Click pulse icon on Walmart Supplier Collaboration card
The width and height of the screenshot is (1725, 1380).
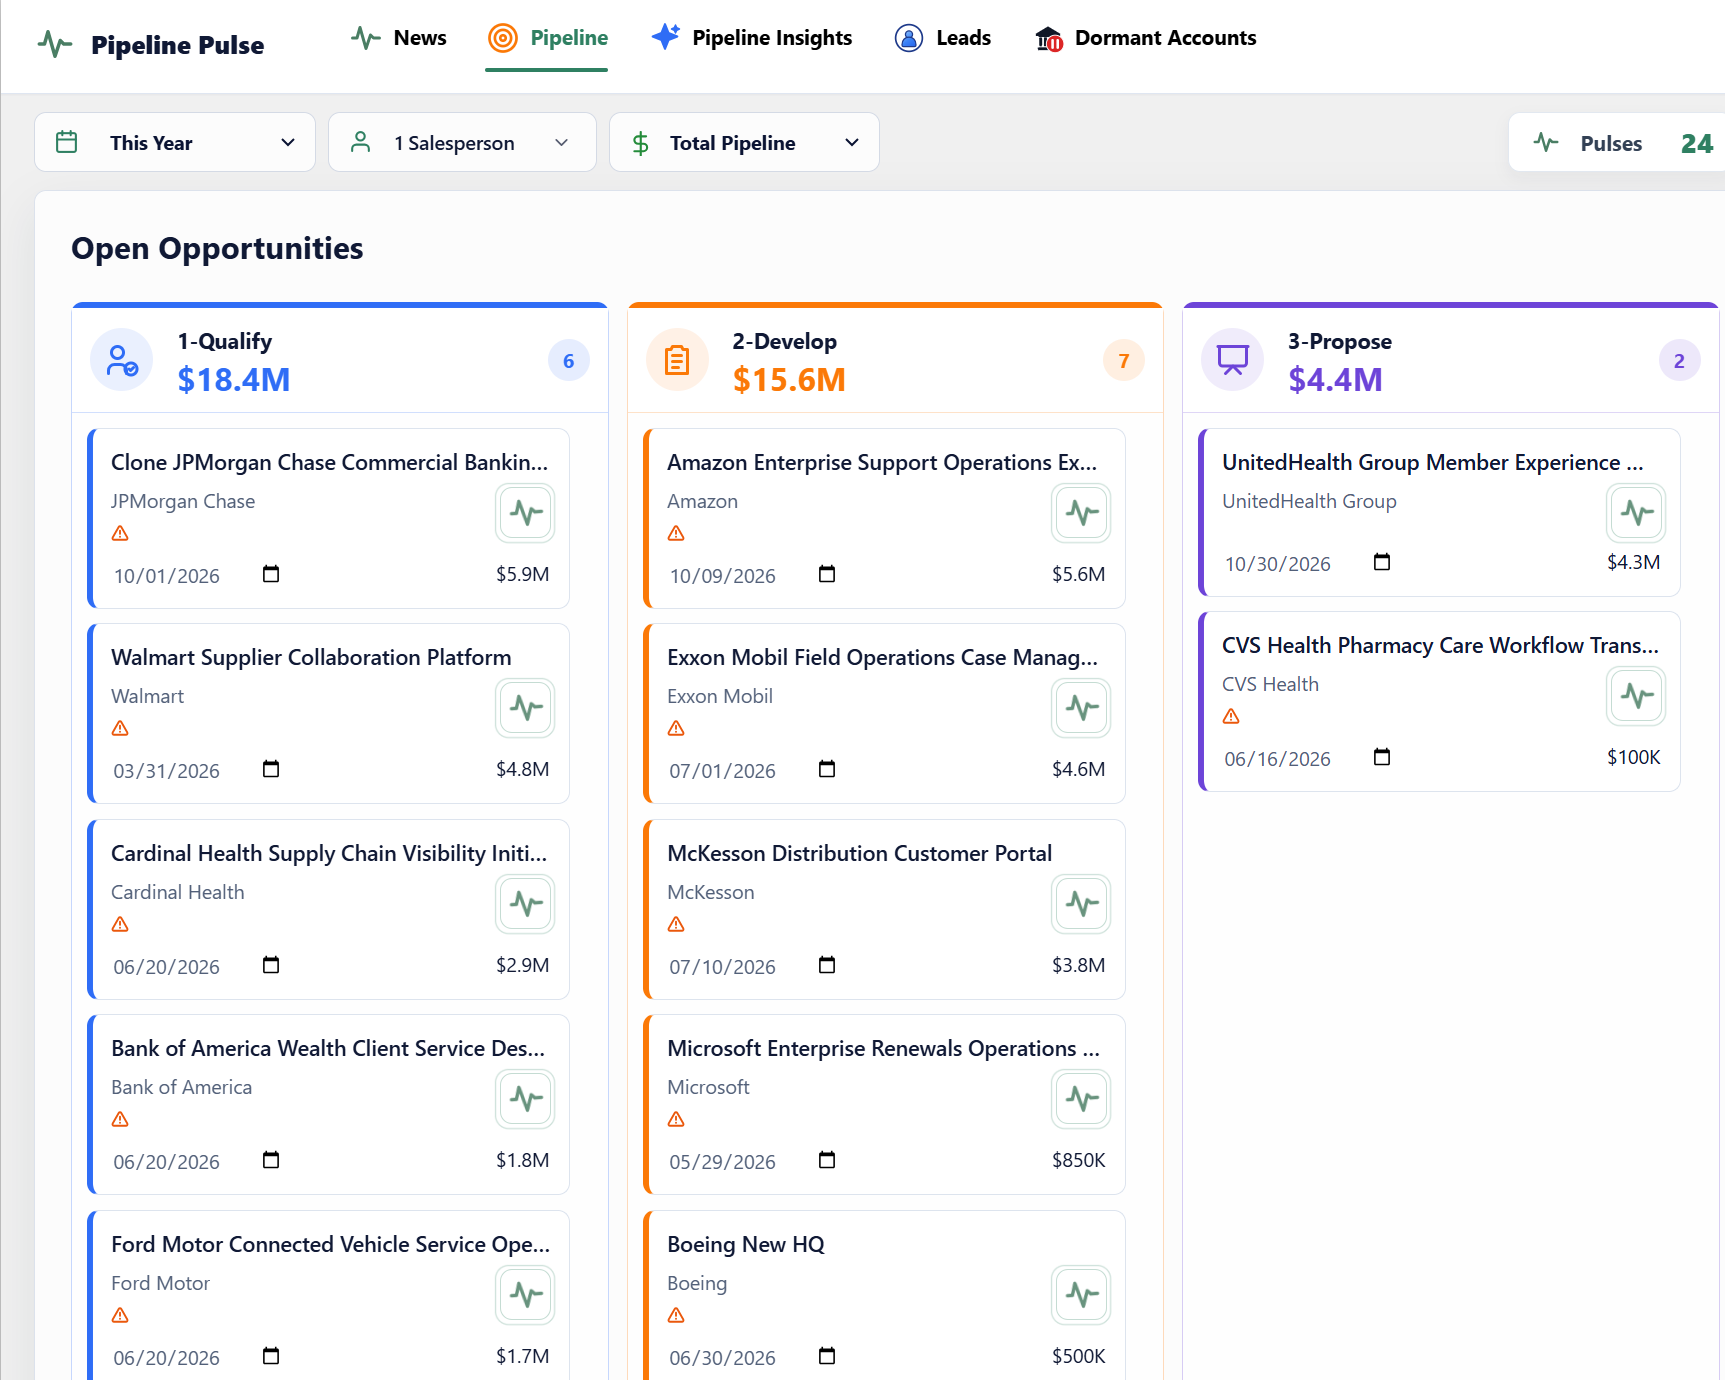point(526,708)
